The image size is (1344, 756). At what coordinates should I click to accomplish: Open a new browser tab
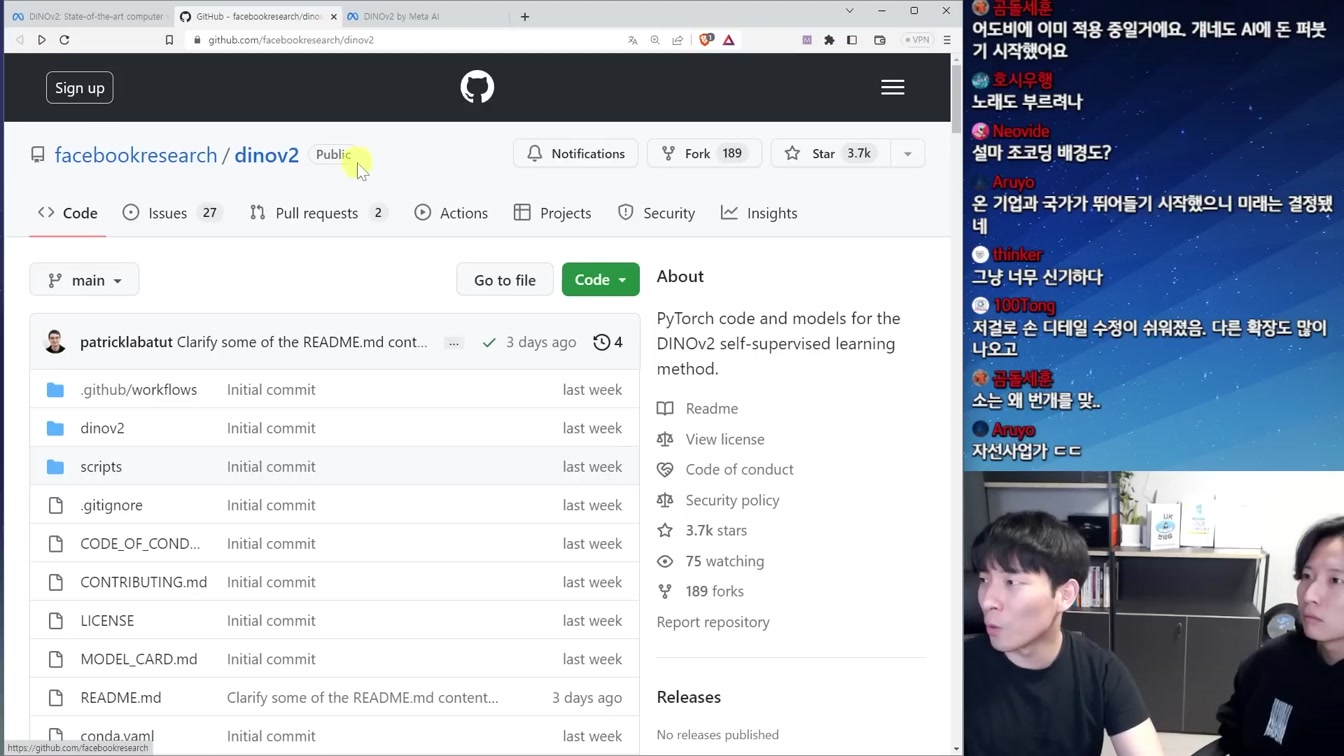525,16
